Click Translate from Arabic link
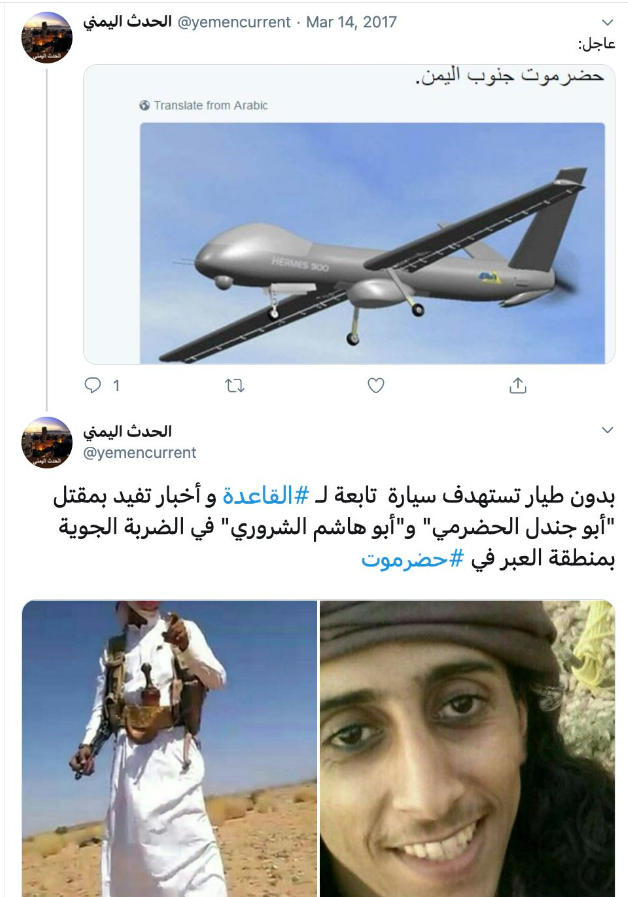Screen dimensions: 628x897 210,105
